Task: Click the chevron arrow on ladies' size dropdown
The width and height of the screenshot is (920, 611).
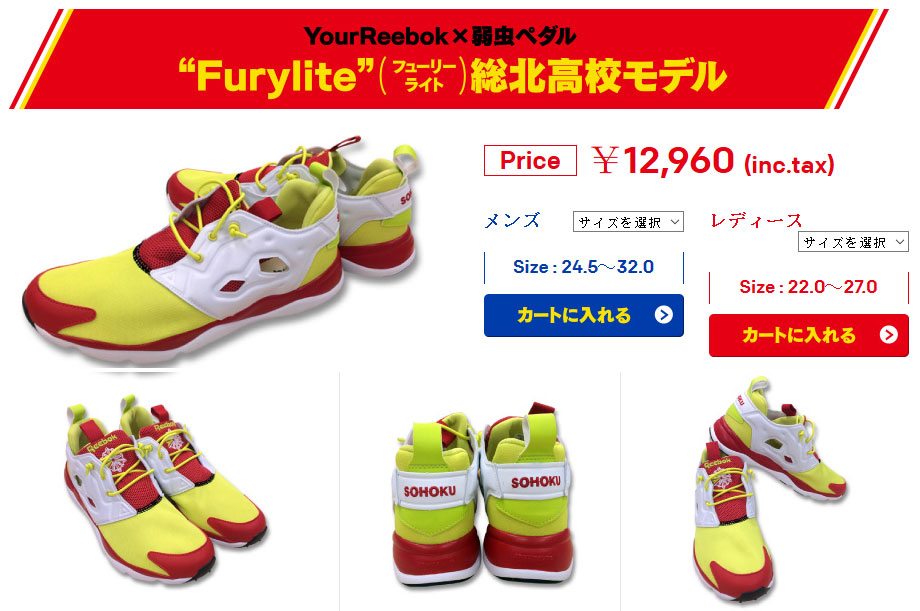Action: pyautogui.click(x=899, y=241)
